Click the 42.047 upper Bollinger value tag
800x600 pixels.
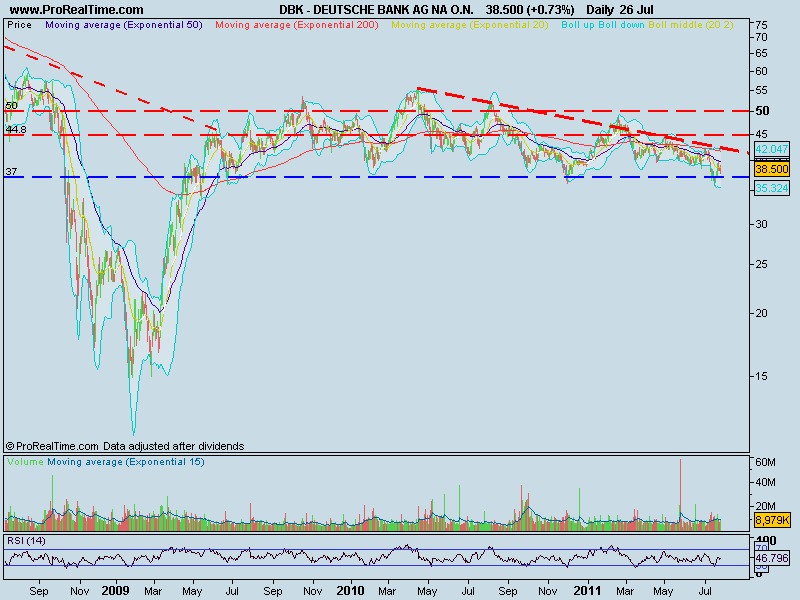point(771,149)
